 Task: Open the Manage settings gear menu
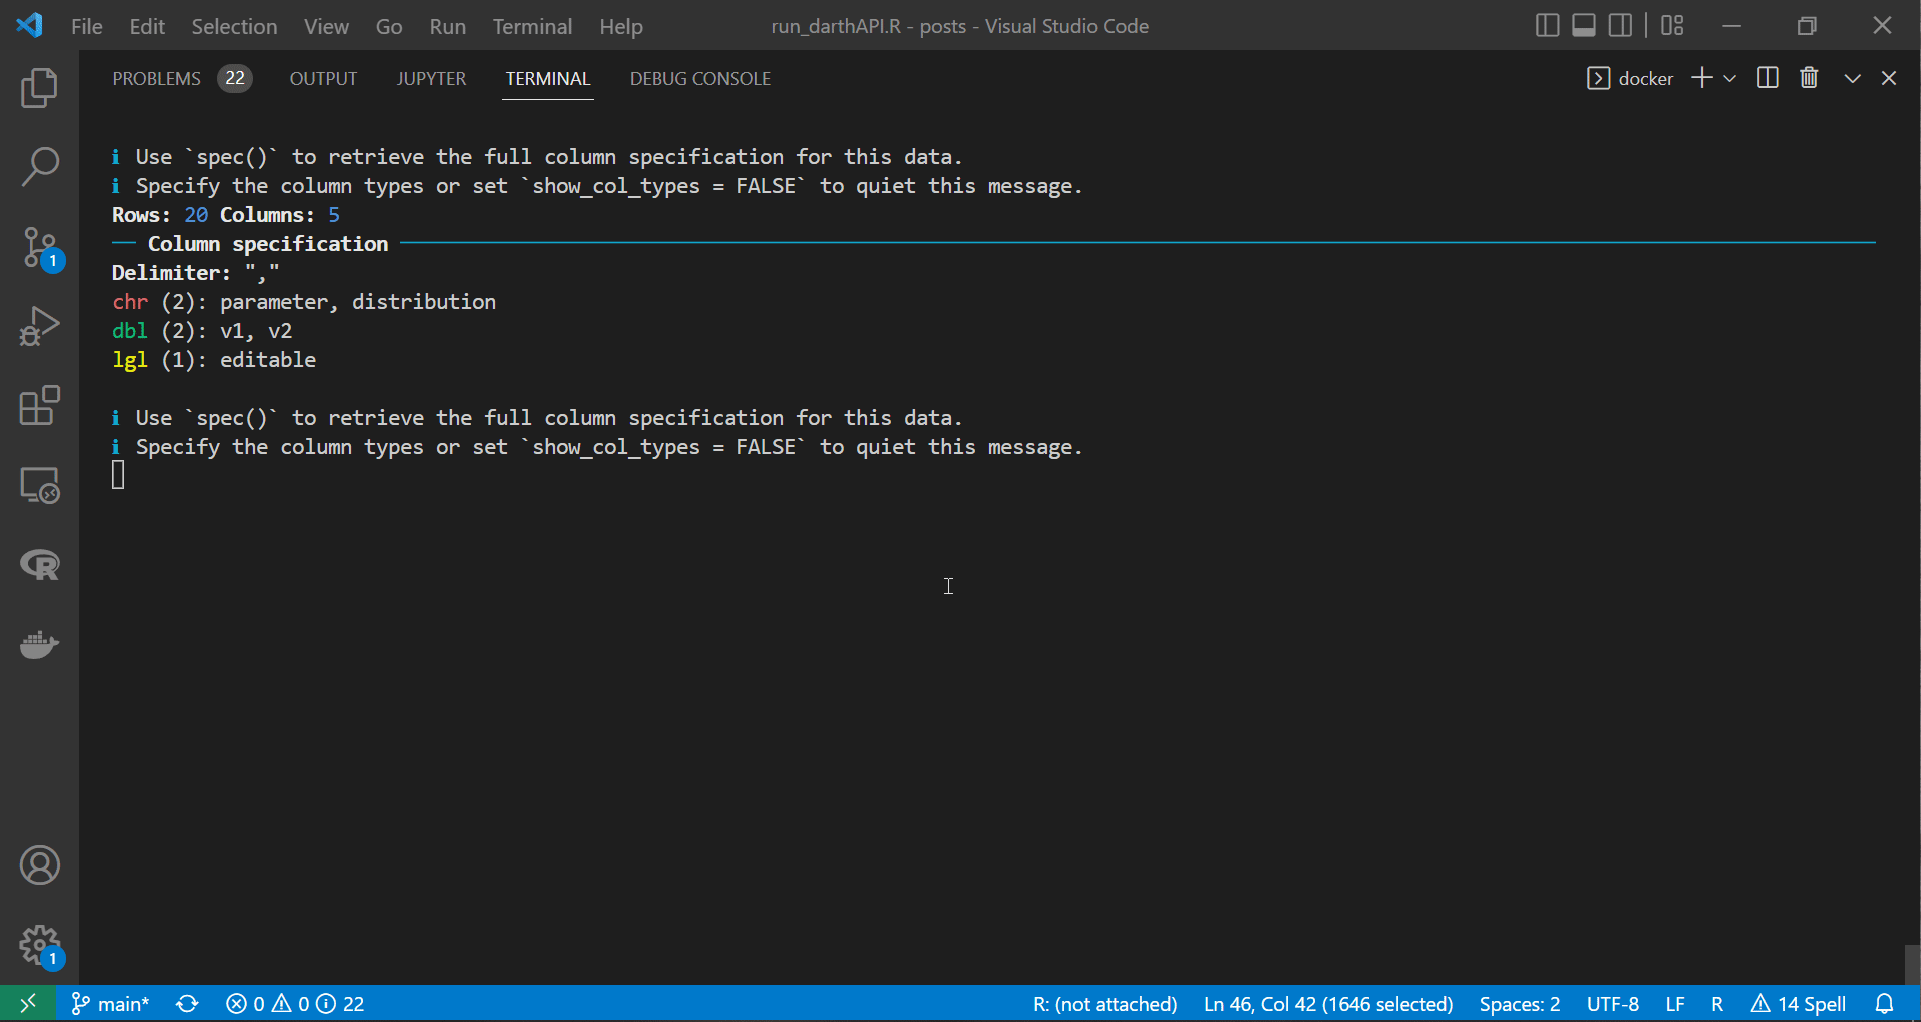[x=39, y=945]
